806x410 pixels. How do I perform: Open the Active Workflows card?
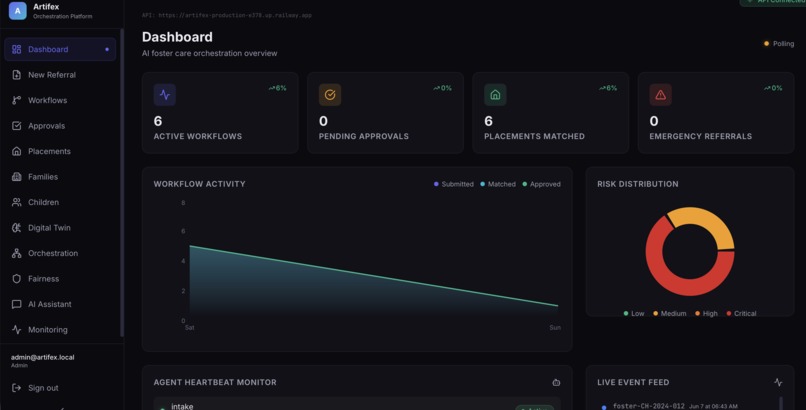(x=220, y=113)
